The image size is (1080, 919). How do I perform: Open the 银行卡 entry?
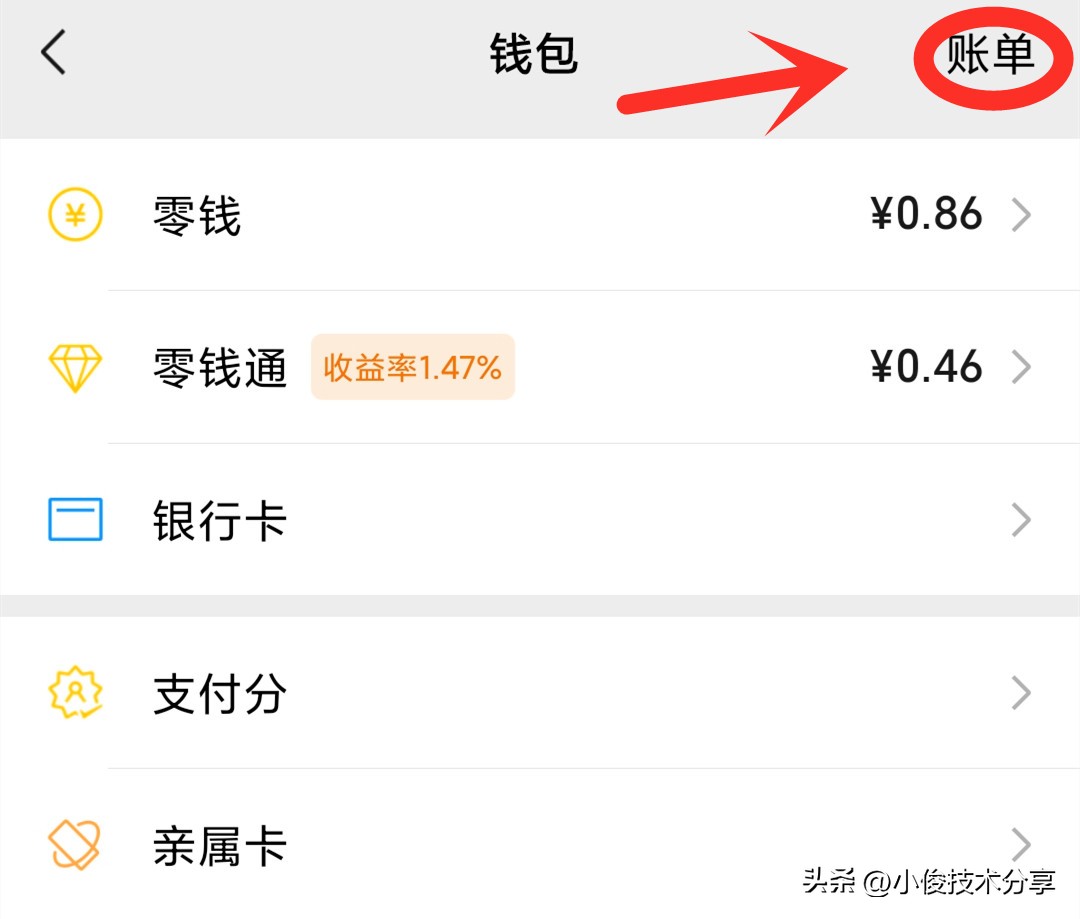220,521
